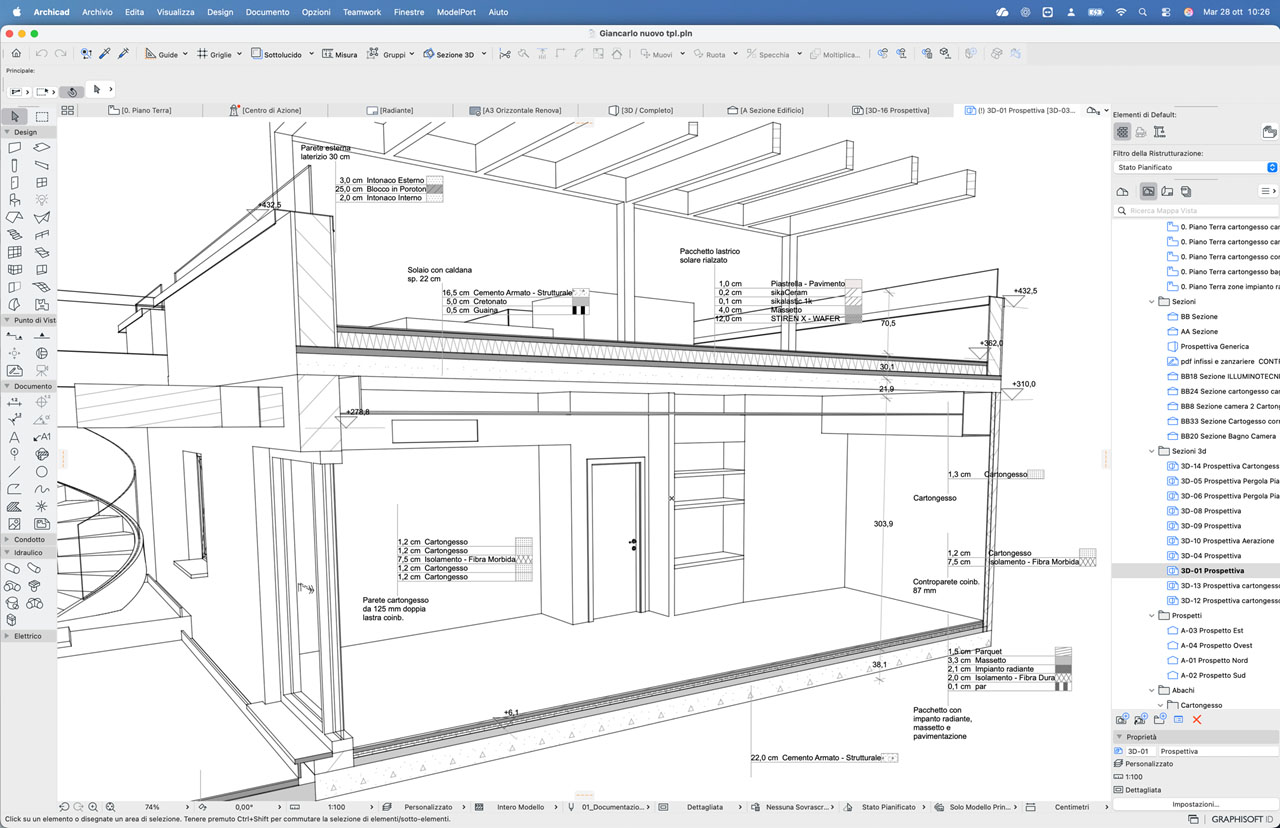Click the Home icon in toolbar
Viewport: 1280px width, 828px height.
pyautogui.click(x=16, y=54)
